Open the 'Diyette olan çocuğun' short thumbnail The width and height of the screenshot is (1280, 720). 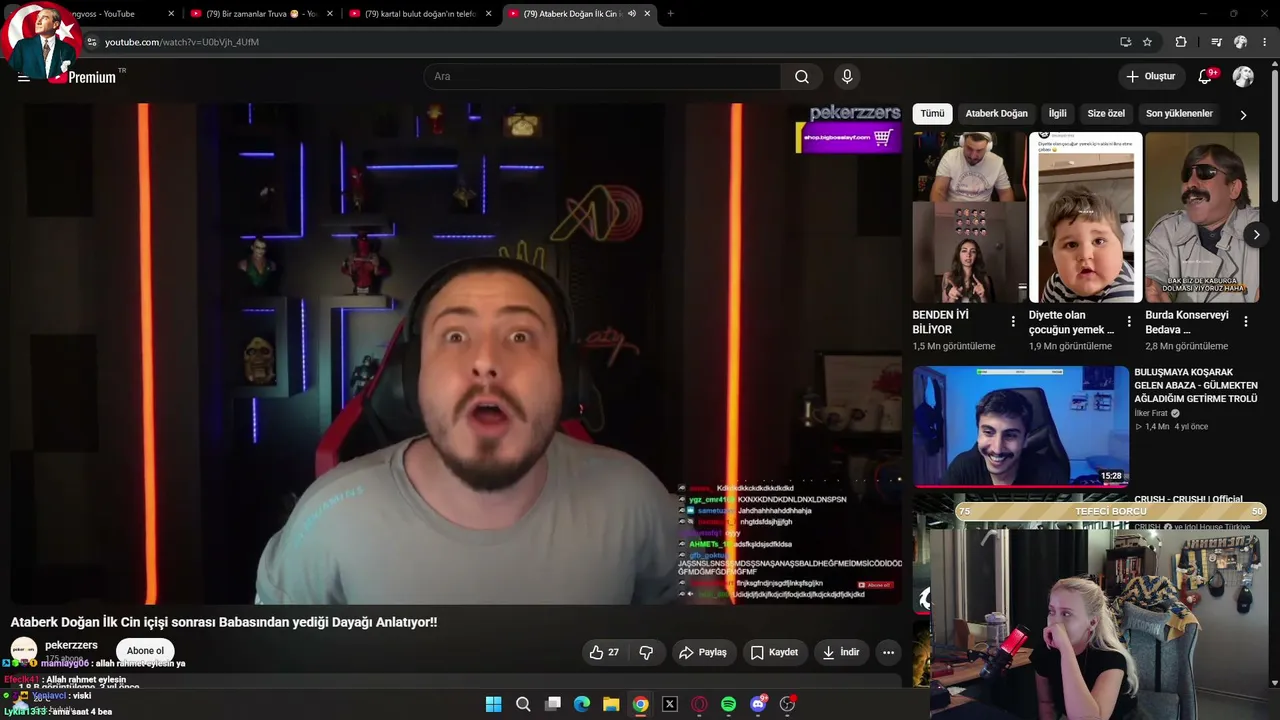tap(1085, 217)
